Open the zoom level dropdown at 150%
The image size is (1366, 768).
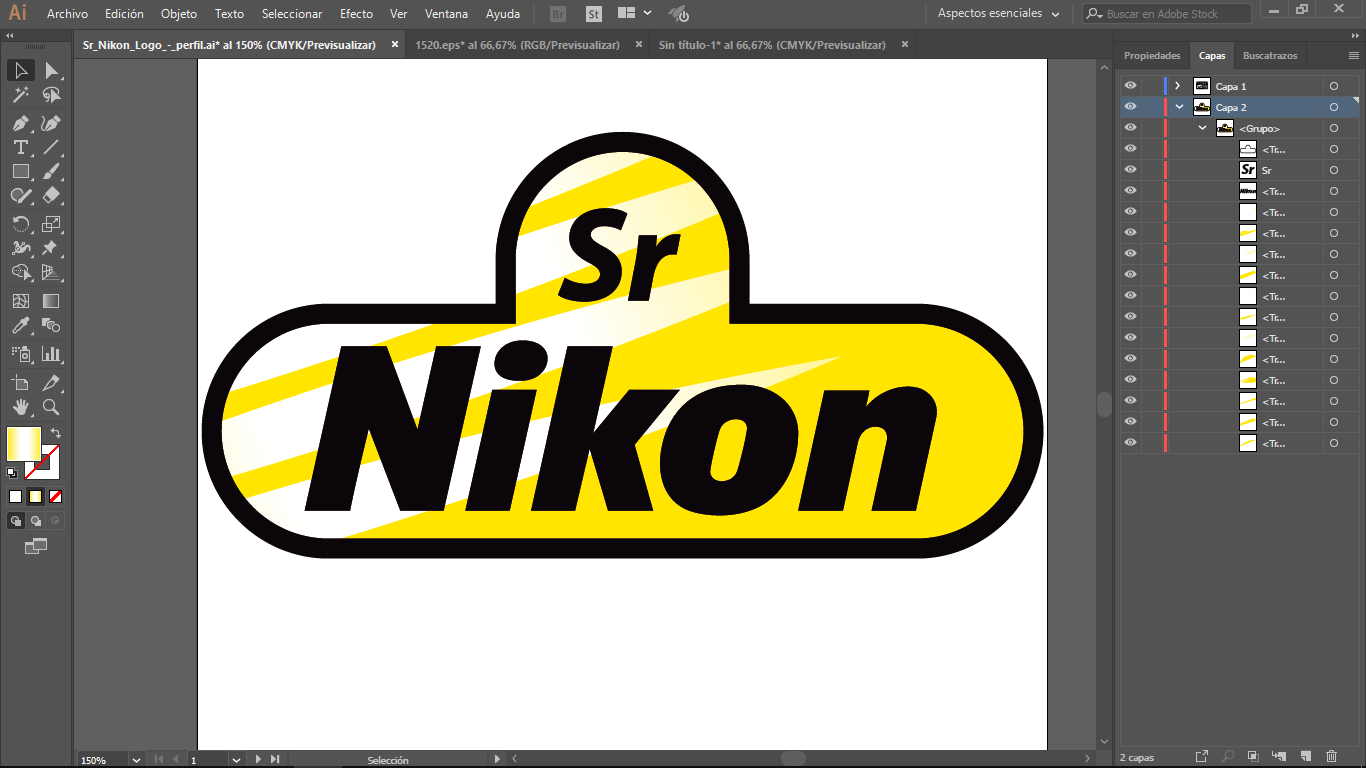(x=136, y=760)
